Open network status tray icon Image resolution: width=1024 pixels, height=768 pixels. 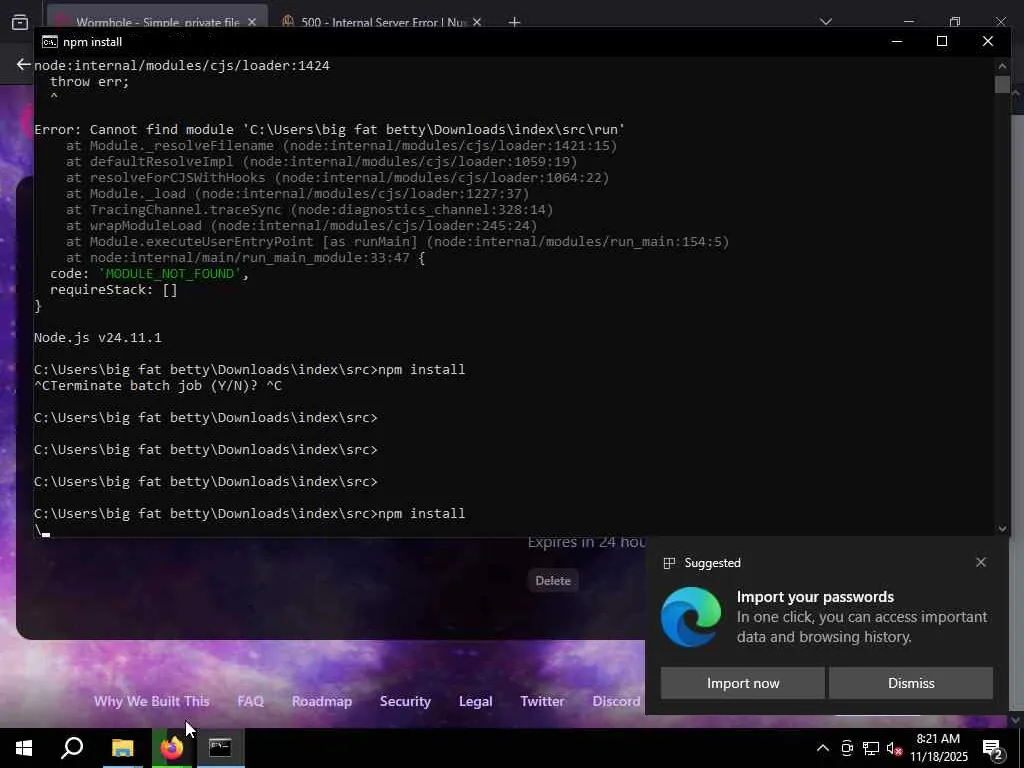tap(871, 748)
